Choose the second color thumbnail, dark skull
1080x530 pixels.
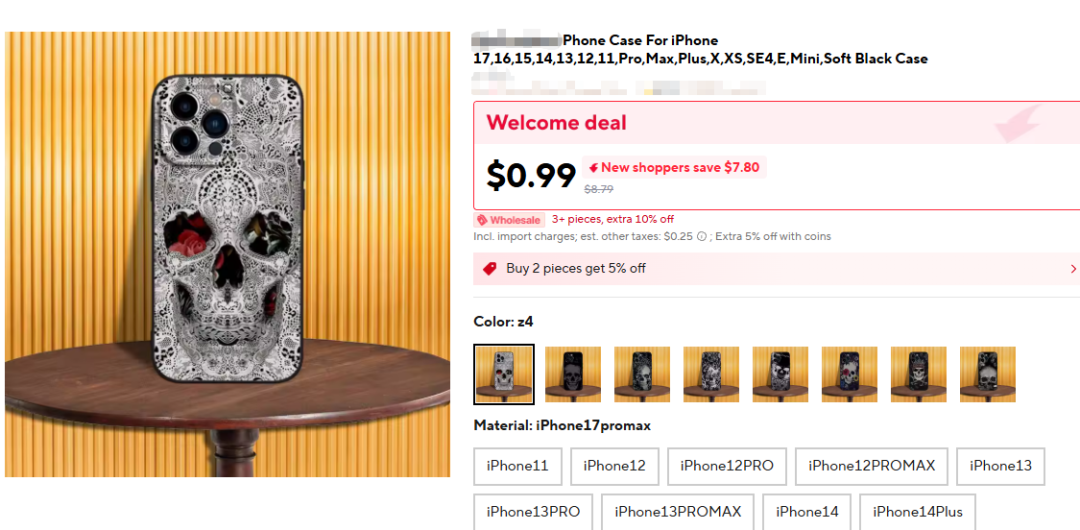[573, 374]
